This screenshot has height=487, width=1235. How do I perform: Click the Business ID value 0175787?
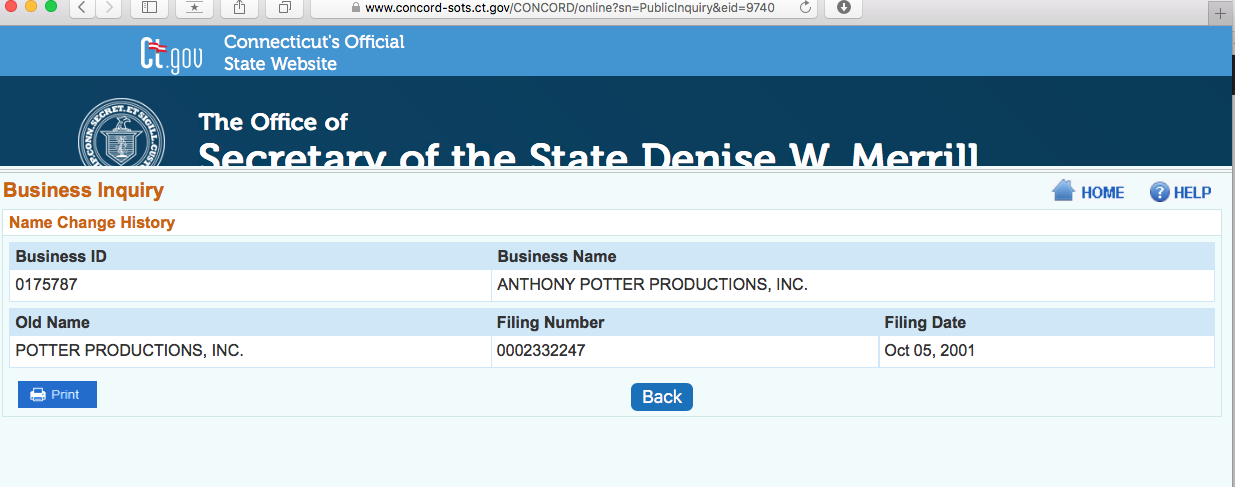(46, 285)
